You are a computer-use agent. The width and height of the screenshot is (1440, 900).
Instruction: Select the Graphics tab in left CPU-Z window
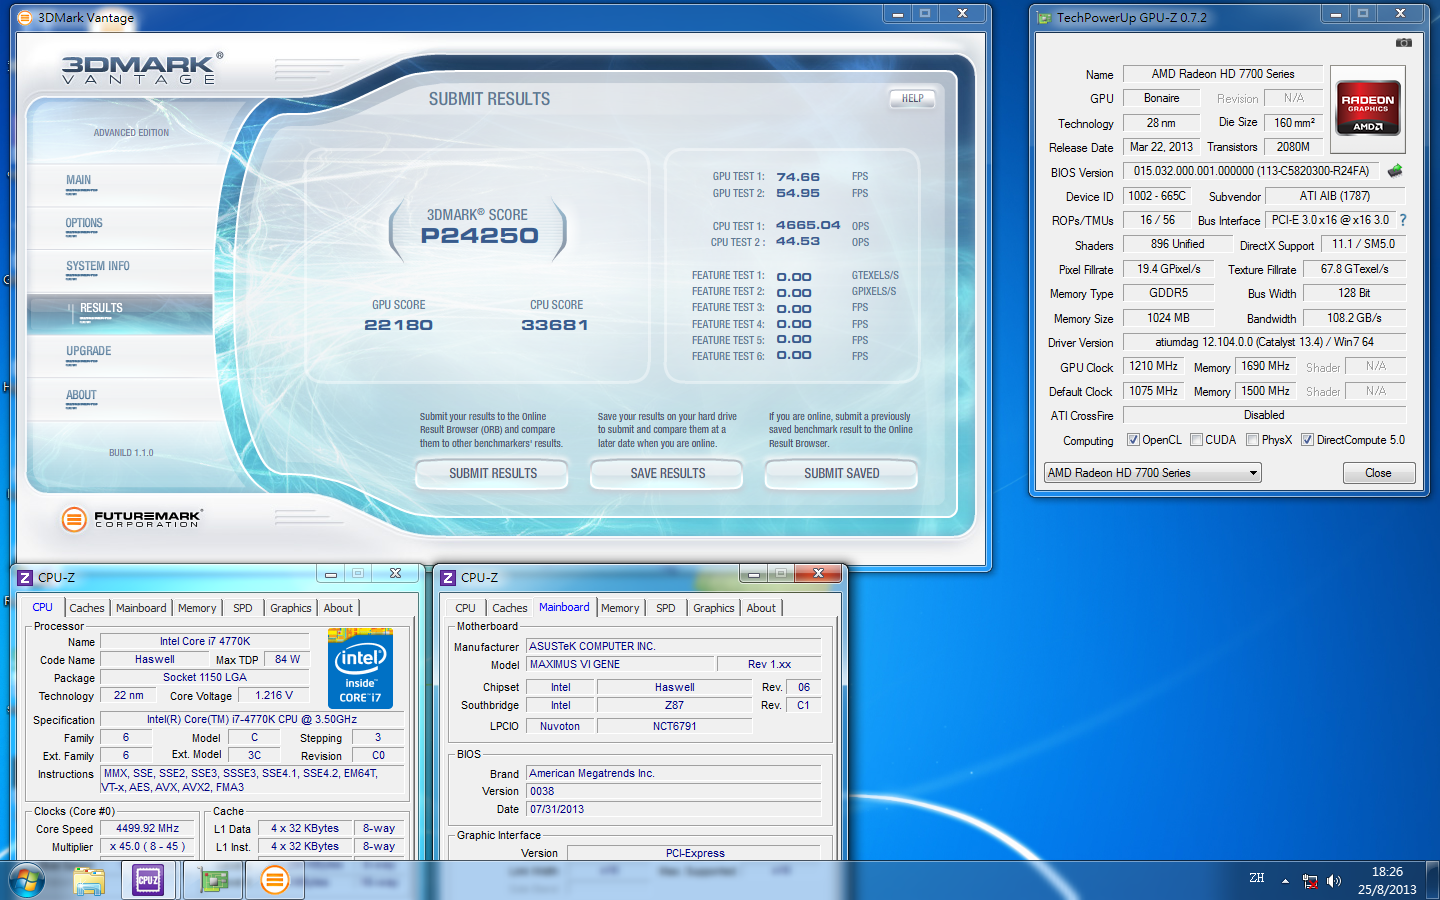[x=291, y=608]
